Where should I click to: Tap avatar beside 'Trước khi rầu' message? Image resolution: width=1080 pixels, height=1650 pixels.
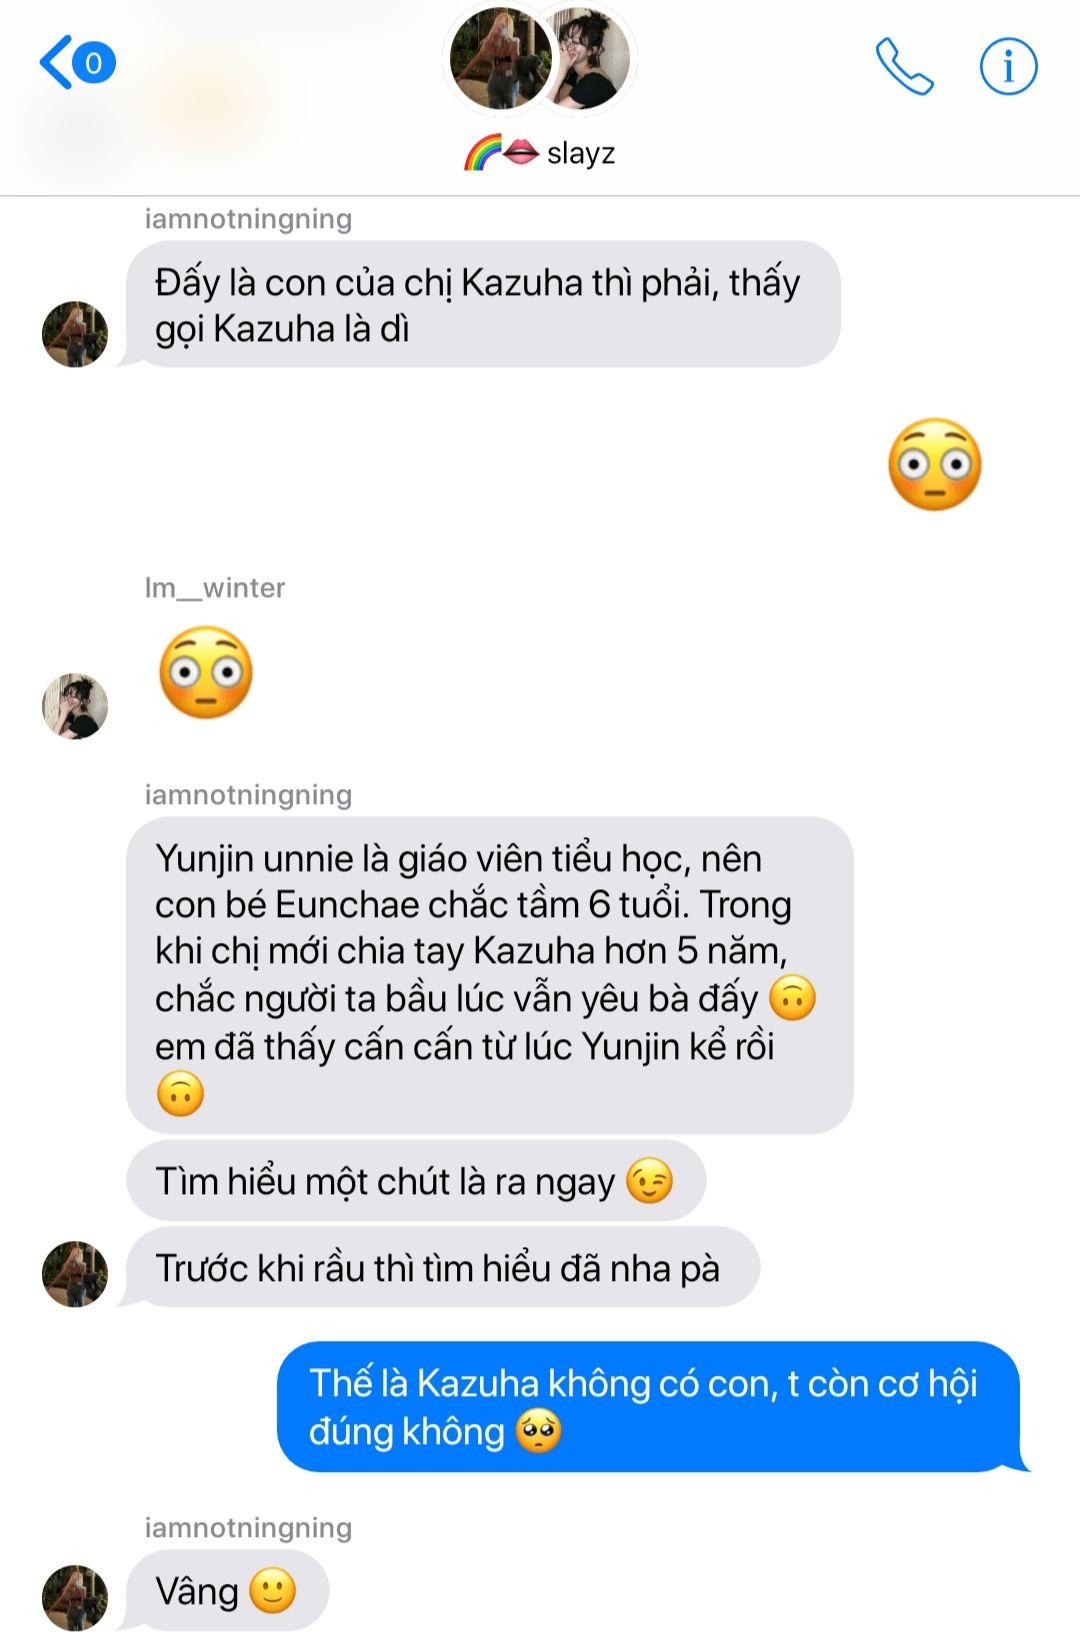(75, 1274)
